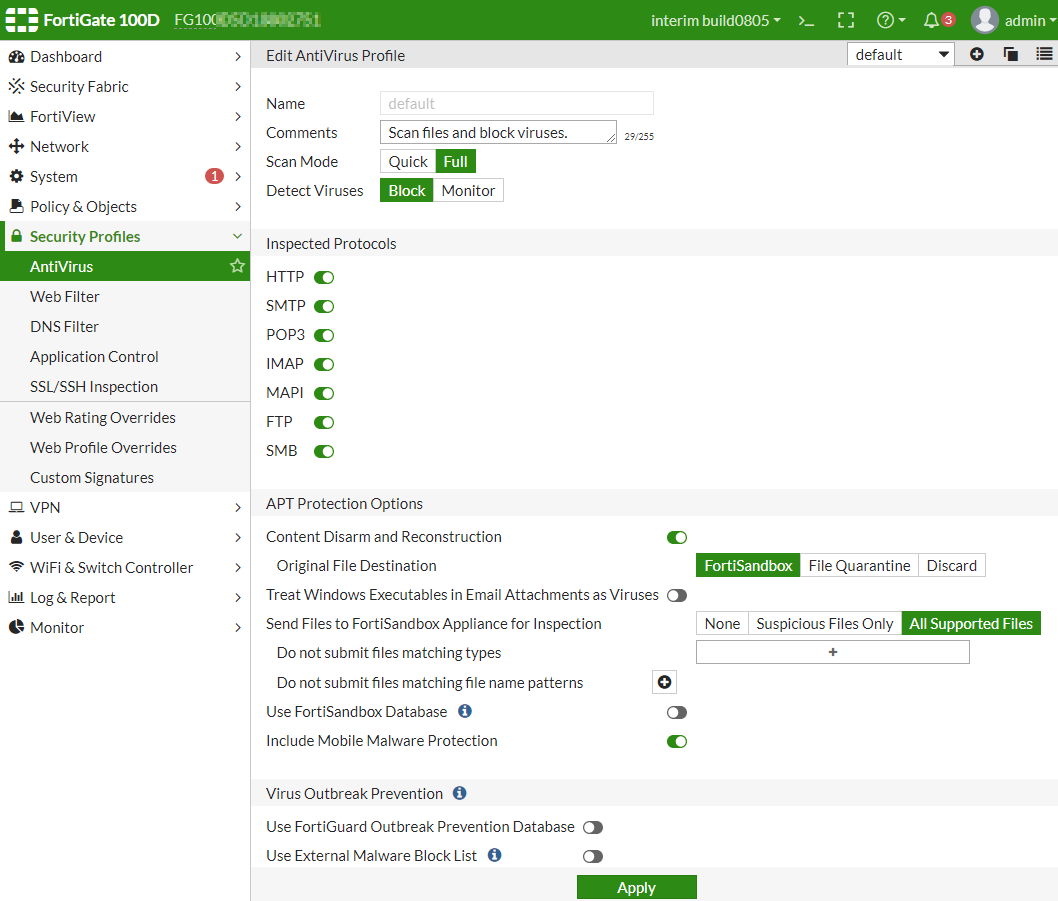
Task: Toggle Include Mobile Malware Protection
Action: tap(677, 742)
